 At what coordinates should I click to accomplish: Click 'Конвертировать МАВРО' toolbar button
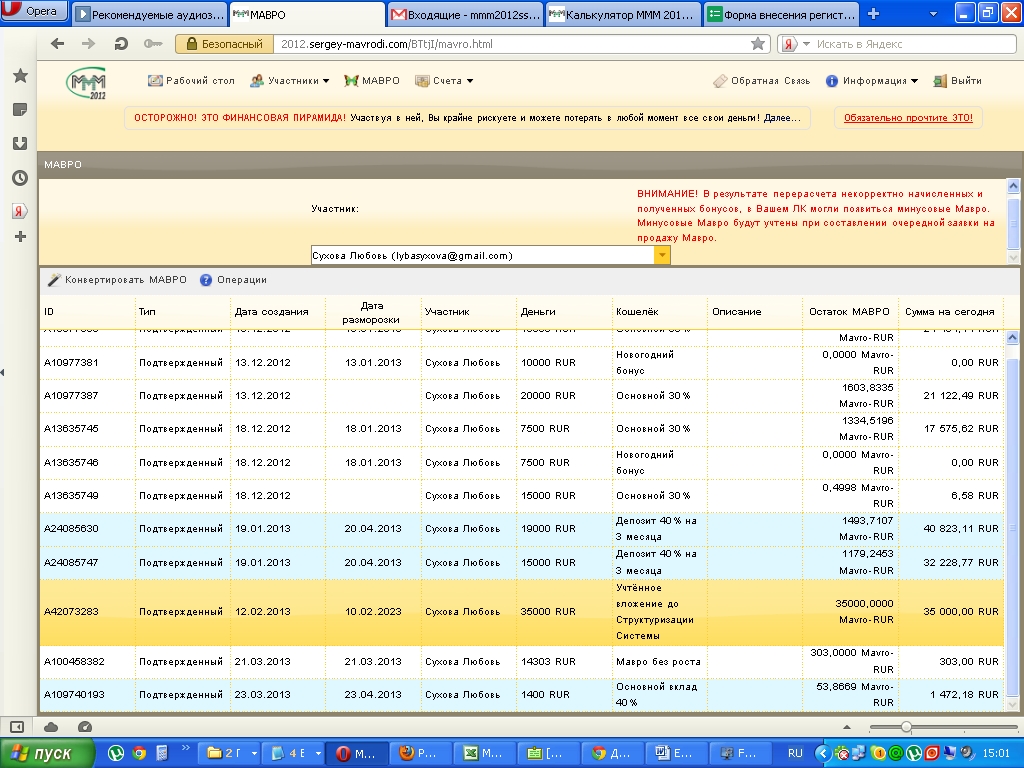(x=118, y=280)
